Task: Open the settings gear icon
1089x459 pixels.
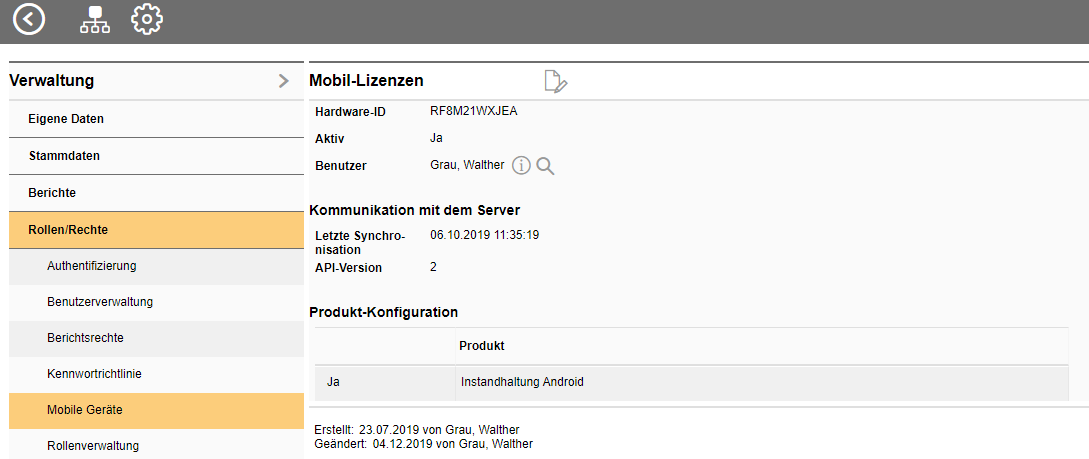Action: [147, 19]
